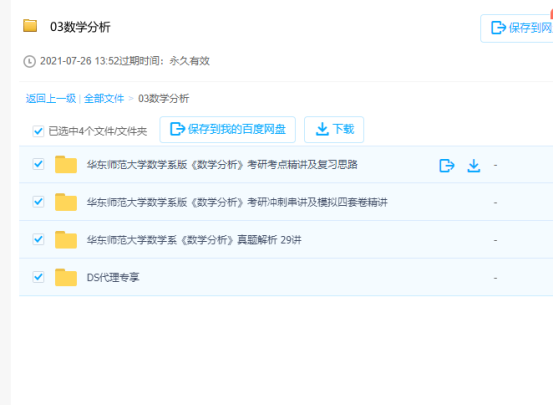The image size is (554, 405).
Task: Click the 过期时间：永久有效 text
Action: click(x=165, y=61)
